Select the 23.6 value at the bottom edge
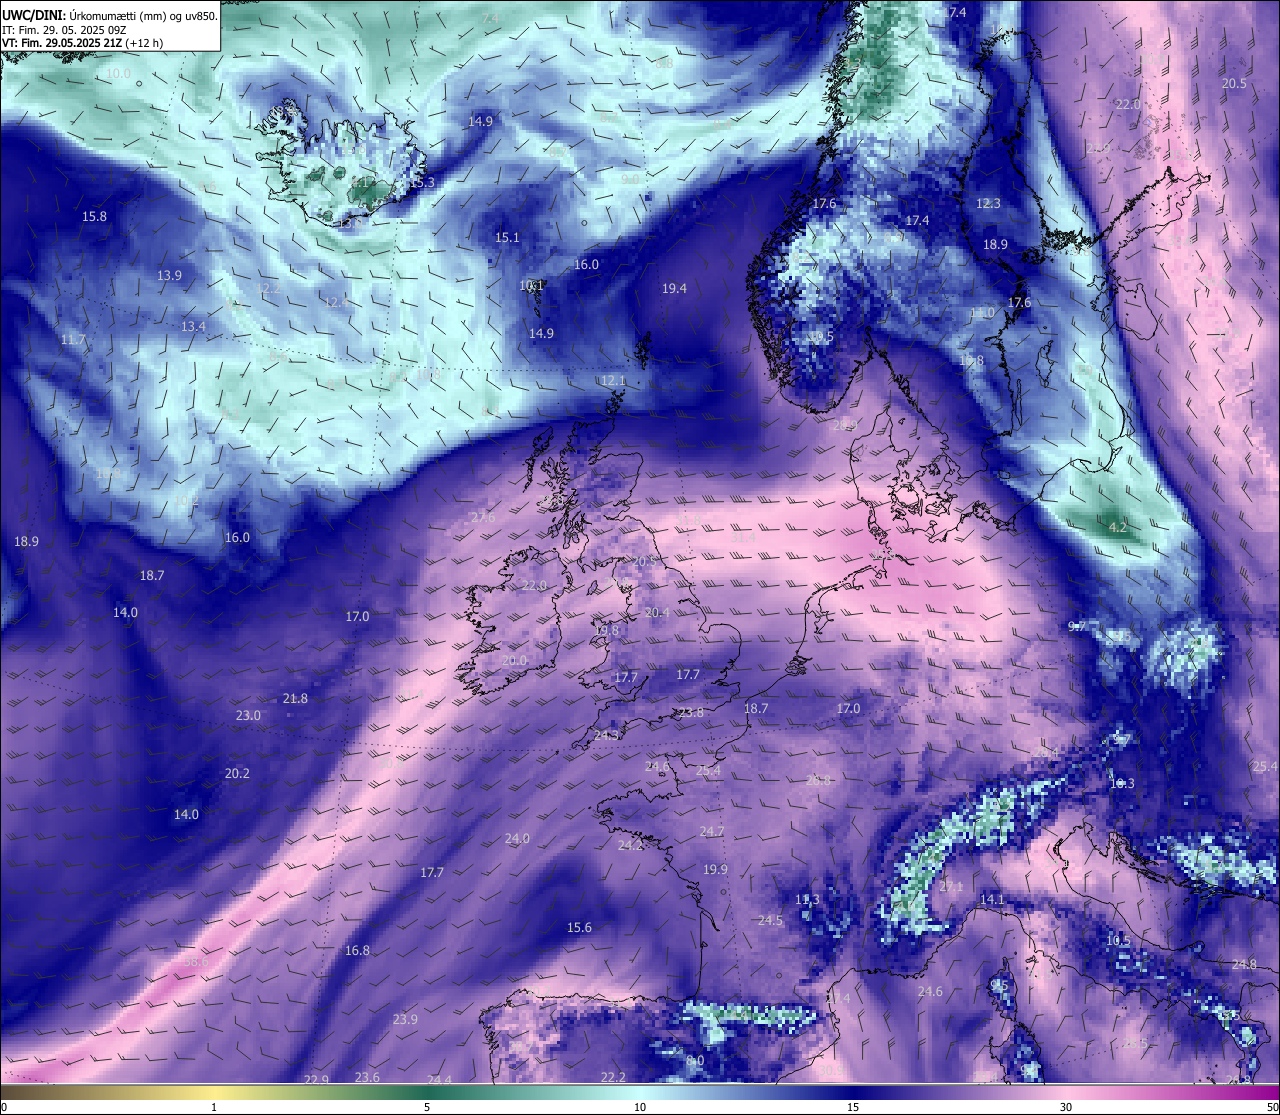1280x1115 pixels. click(367, 1077)
